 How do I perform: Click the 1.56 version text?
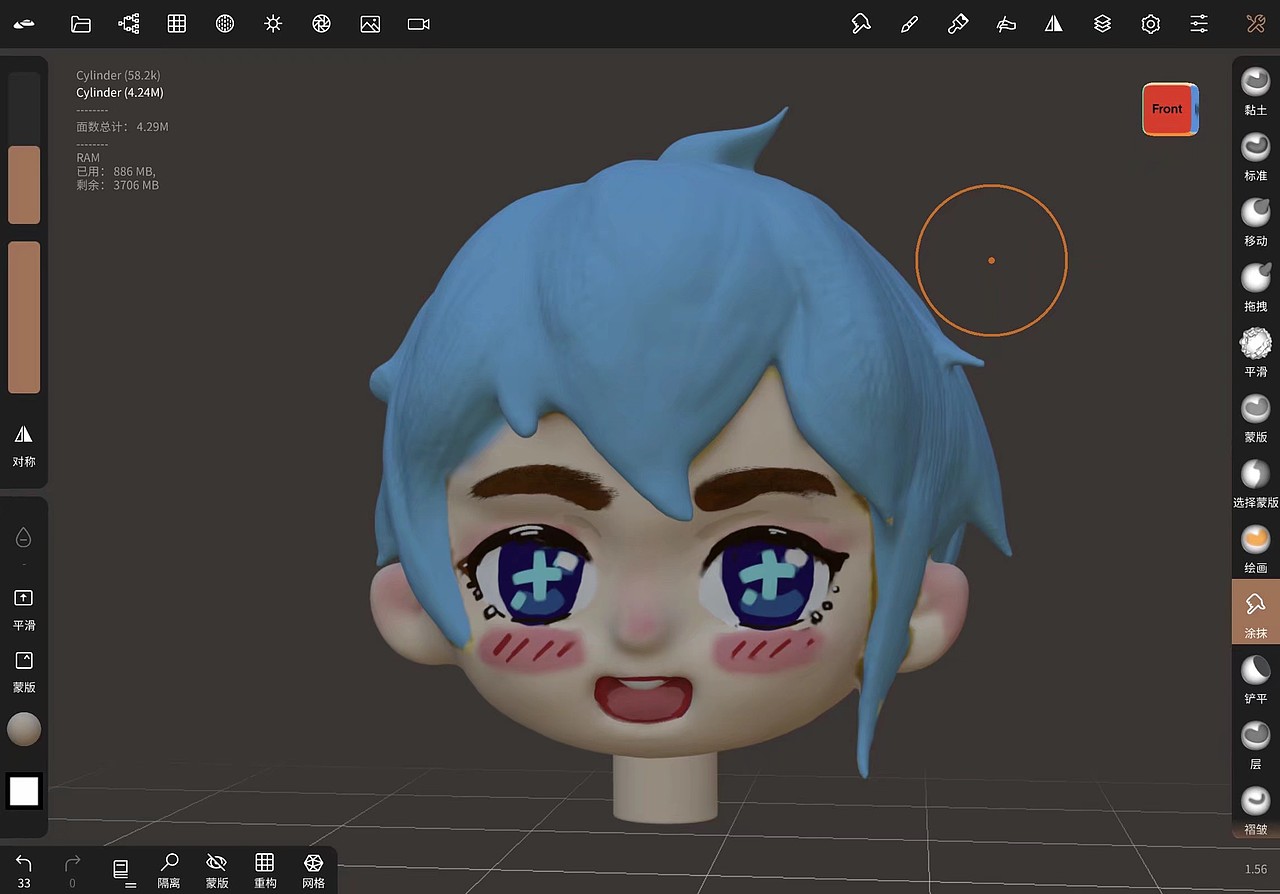pyautogui.click(x=1256, y=870)
